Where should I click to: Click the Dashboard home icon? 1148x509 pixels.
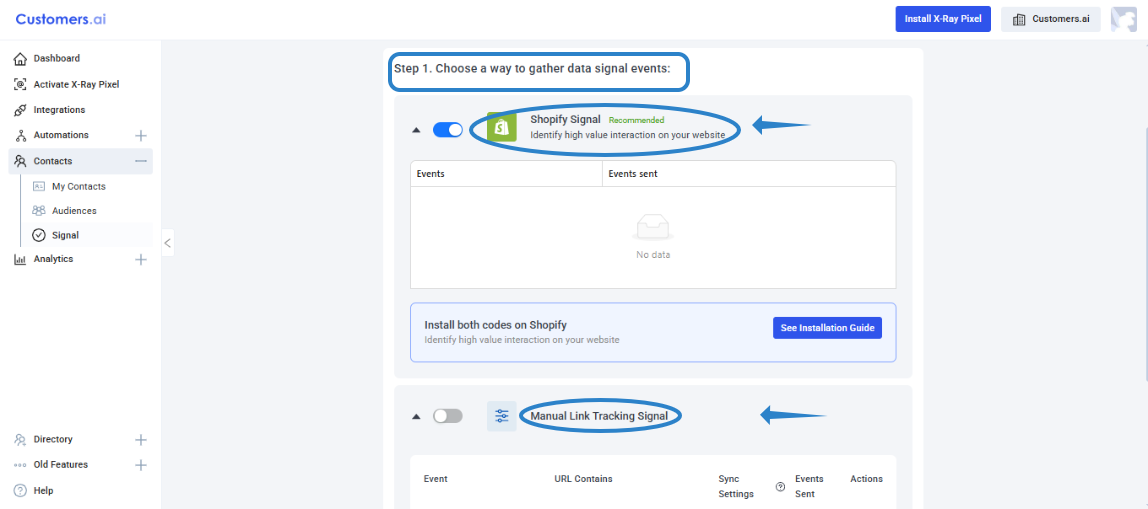pyautogui.click(x=20, y=59)
